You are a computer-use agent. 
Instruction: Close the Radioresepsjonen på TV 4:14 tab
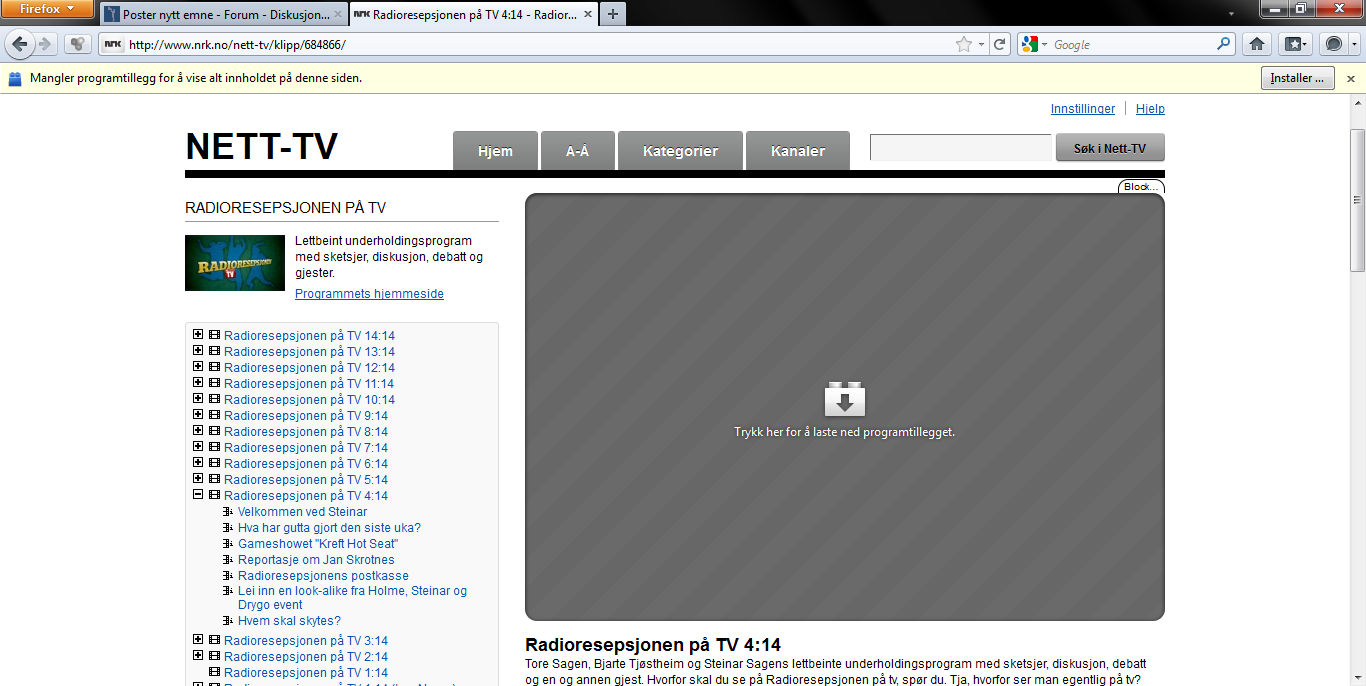tap(586, 15)
